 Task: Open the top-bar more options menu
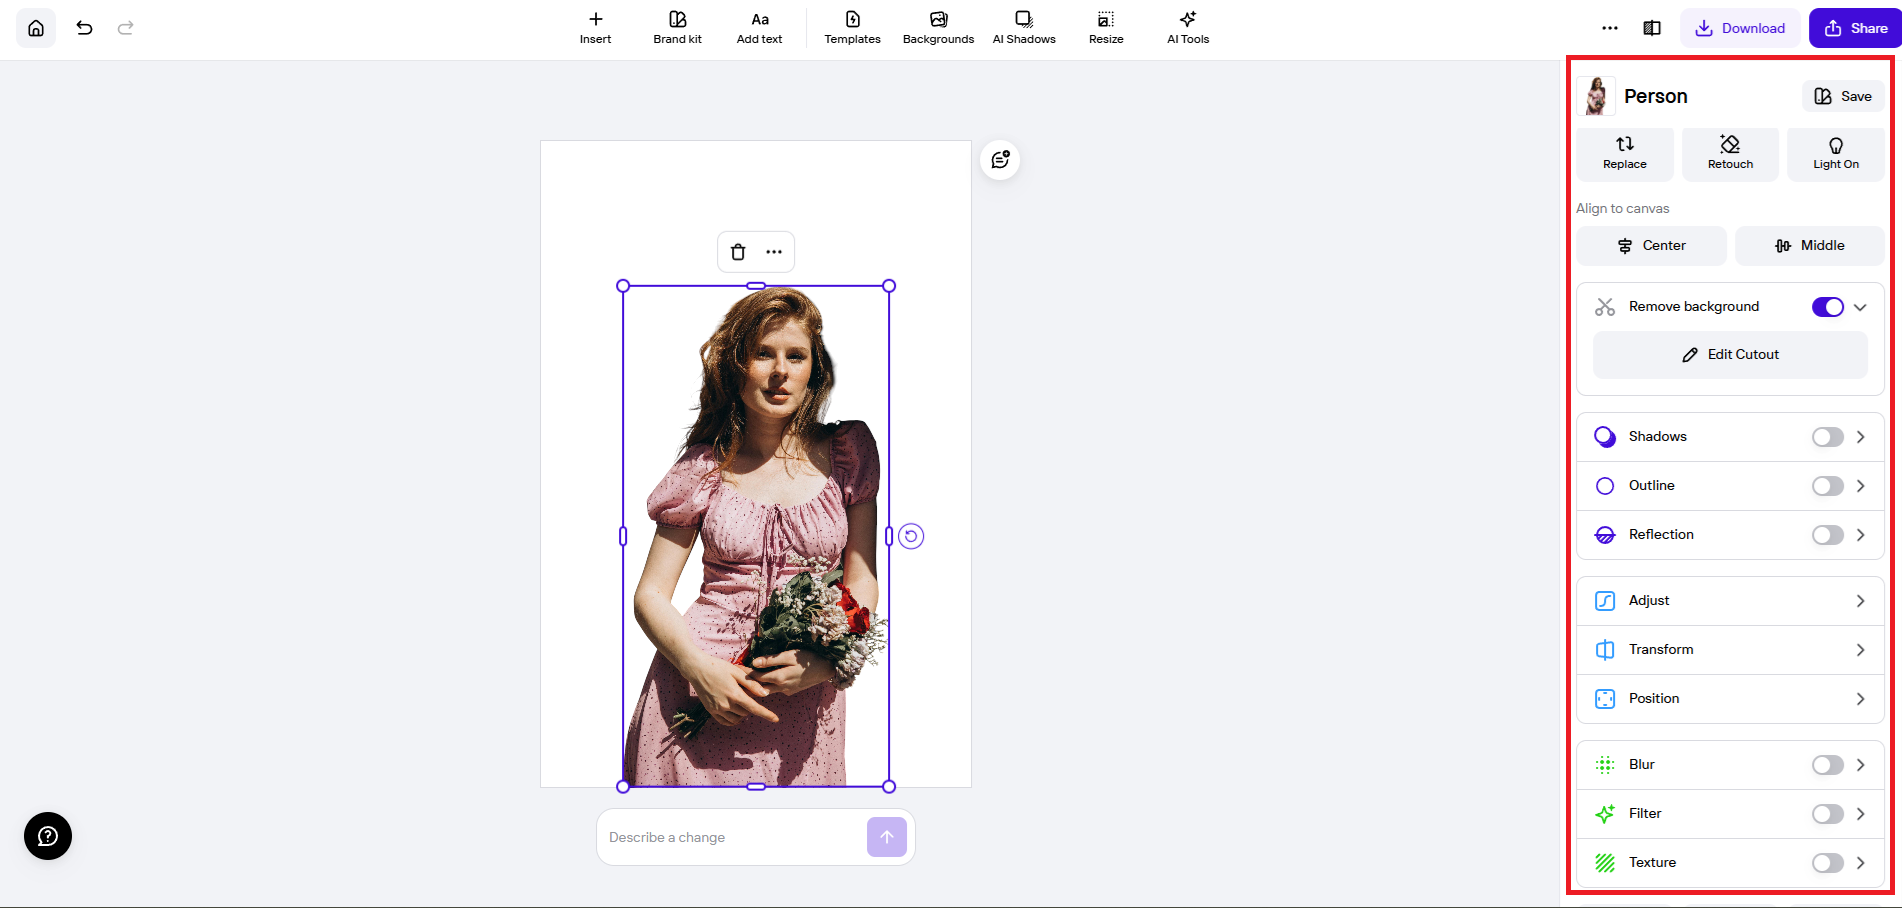[1610, 28]
